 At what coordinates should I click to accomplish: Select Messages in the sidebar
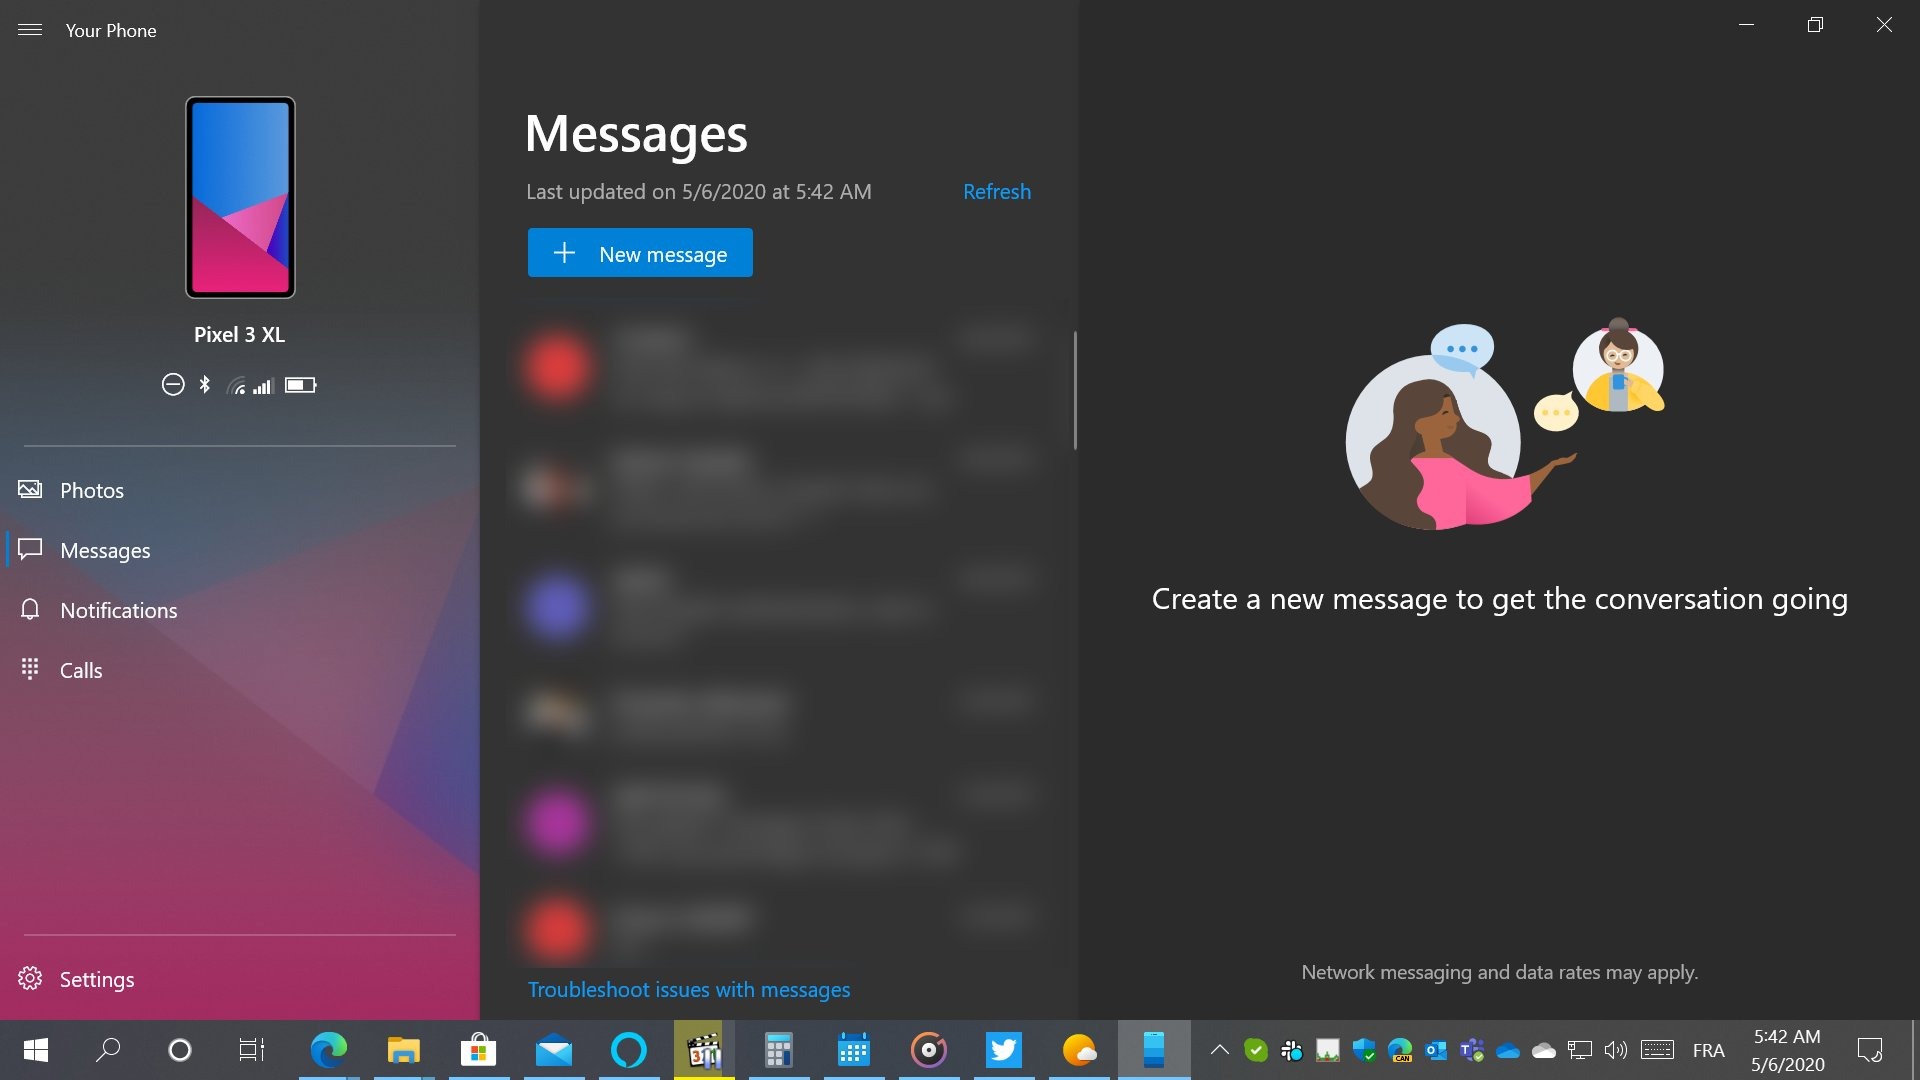coord(104,550)
